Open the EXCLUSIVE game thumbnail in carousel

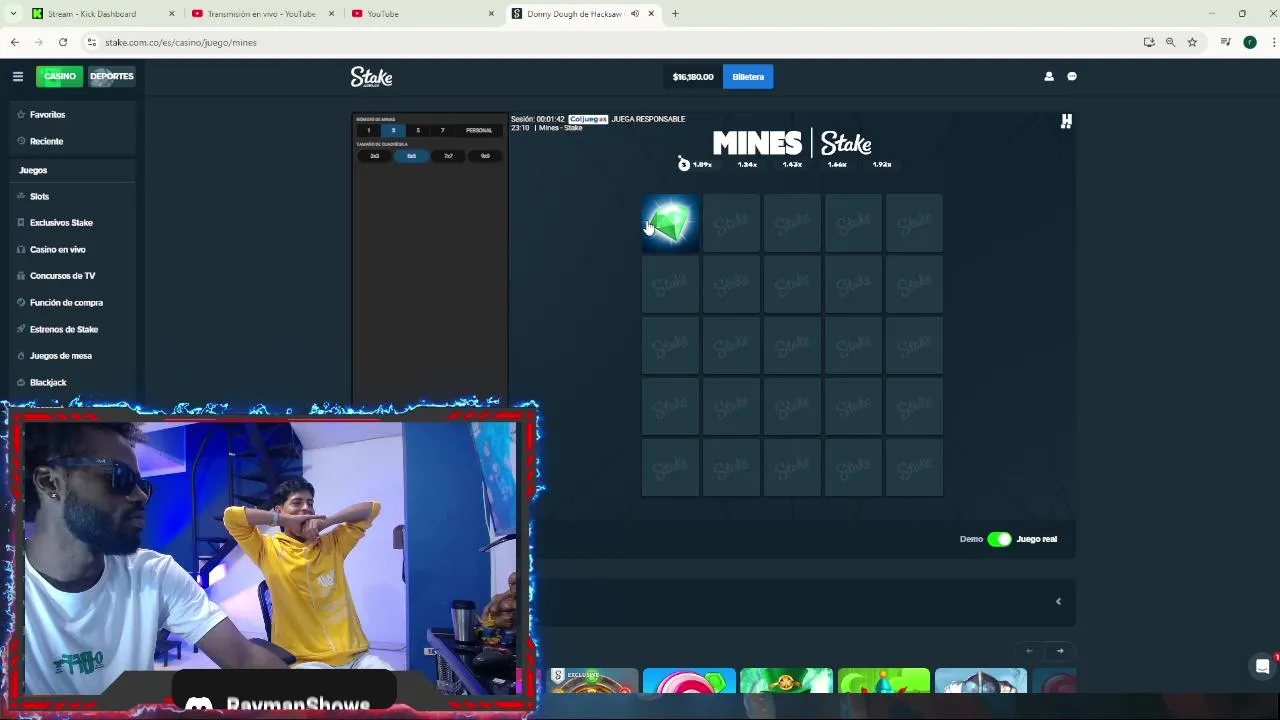tap(594, 681)
